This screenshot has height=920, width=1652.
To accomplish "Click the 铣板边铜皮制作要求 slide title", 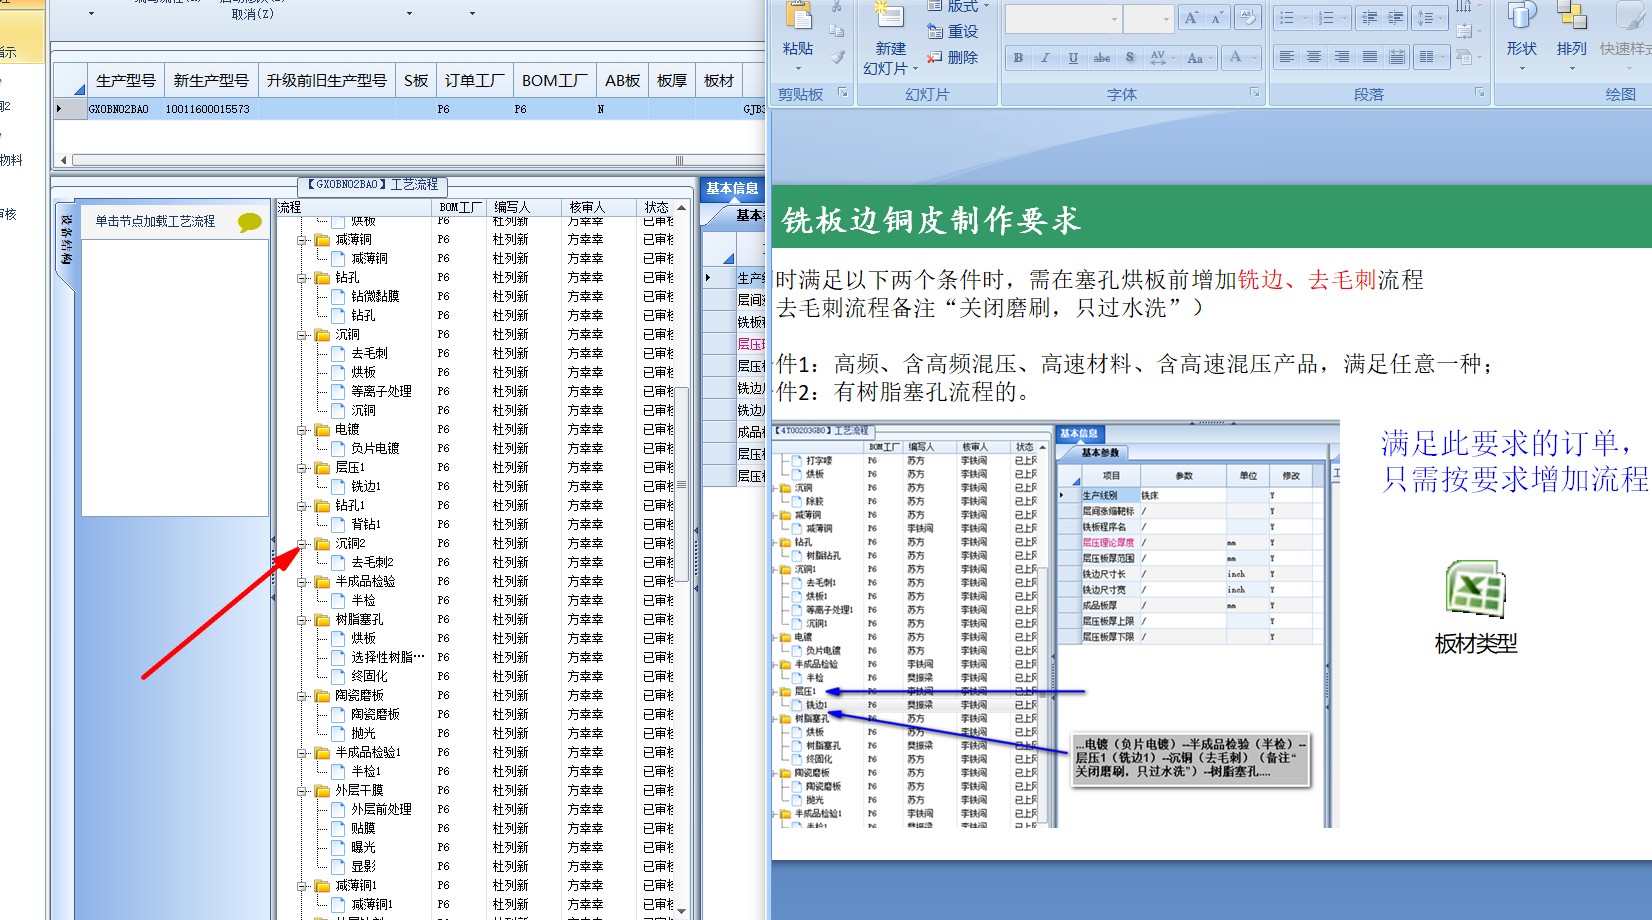I will 930,220.
